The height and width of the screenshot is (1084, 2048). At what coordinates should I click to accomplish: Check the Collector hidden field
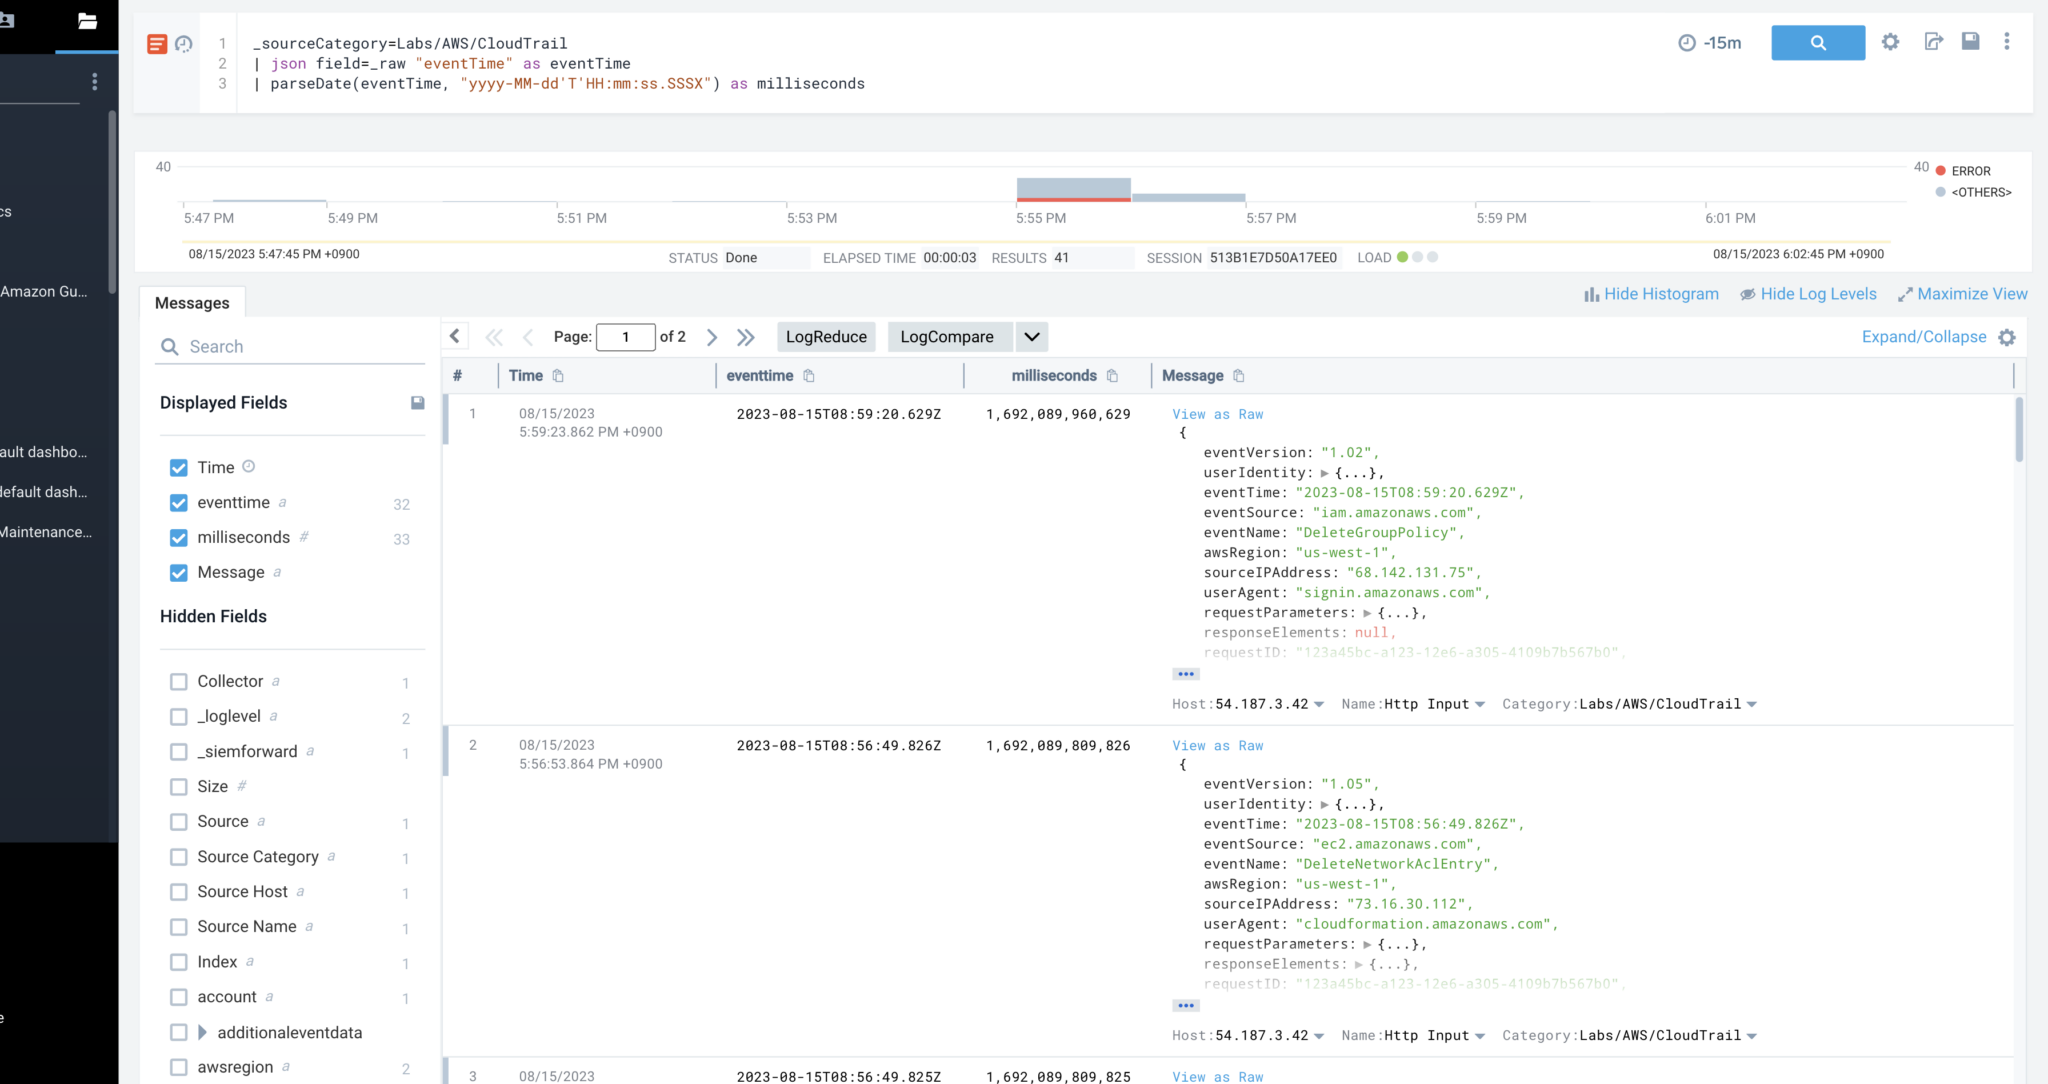point(178,681)
